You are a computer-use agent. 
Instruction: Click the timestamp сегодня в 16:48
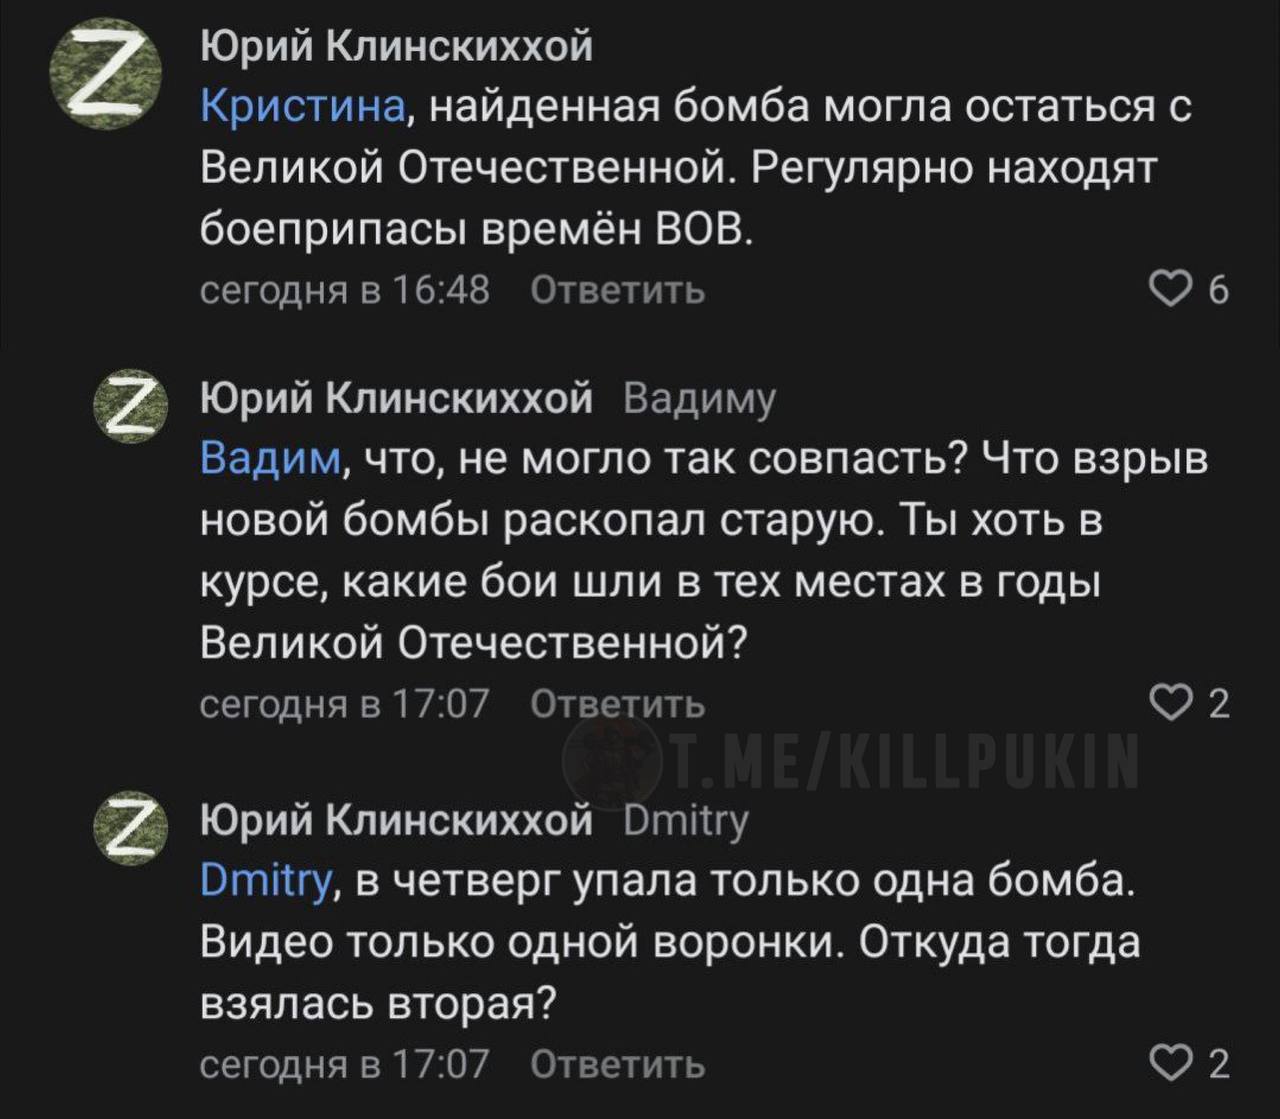pyautogui.click(x=345, y=290)
